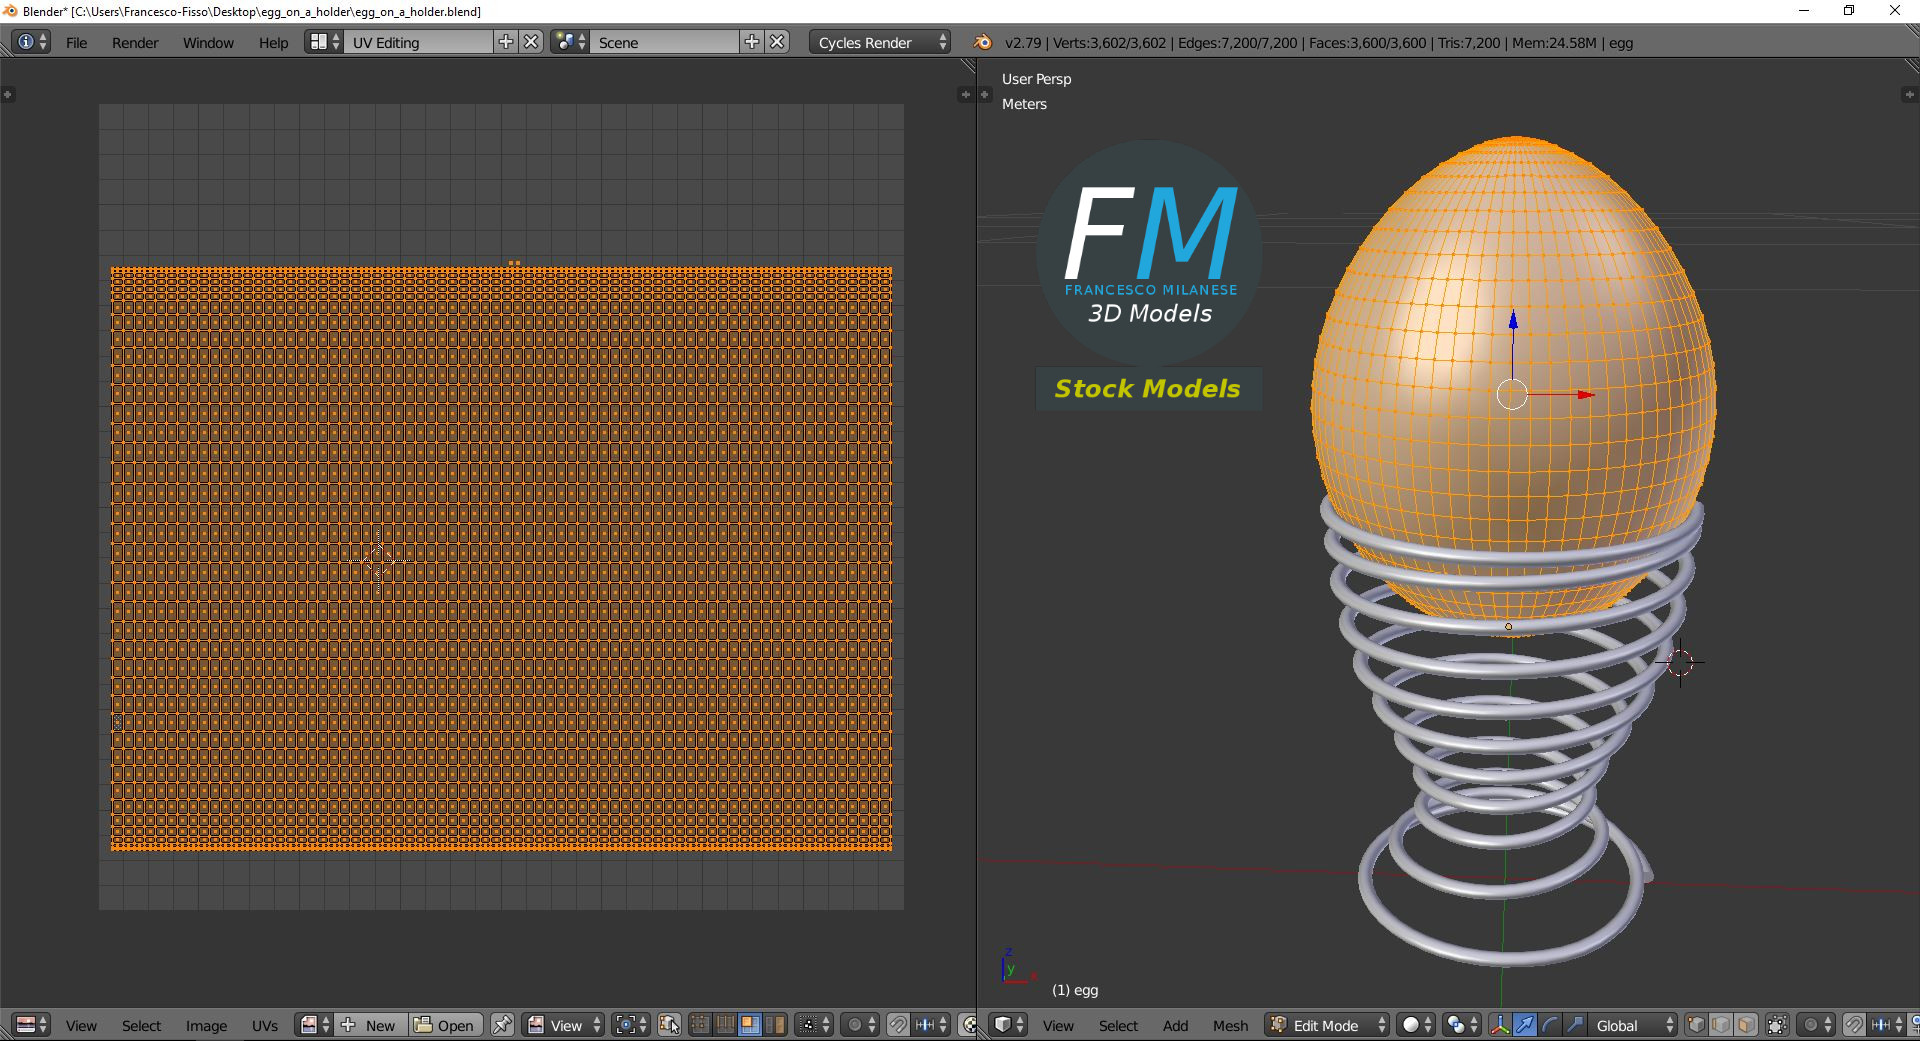
Task: Open the Help menu
Action: [273, 42]
